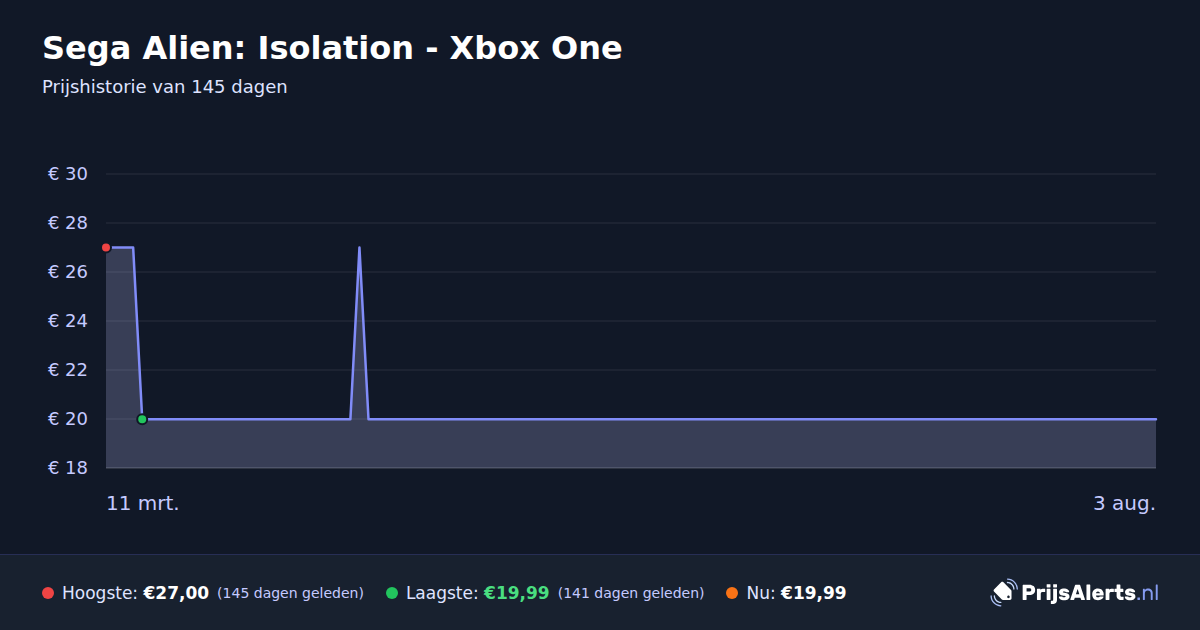1200x630 pixels.
Task: Click the 145 dagen geleden note
Action: [x=290, y=594]
